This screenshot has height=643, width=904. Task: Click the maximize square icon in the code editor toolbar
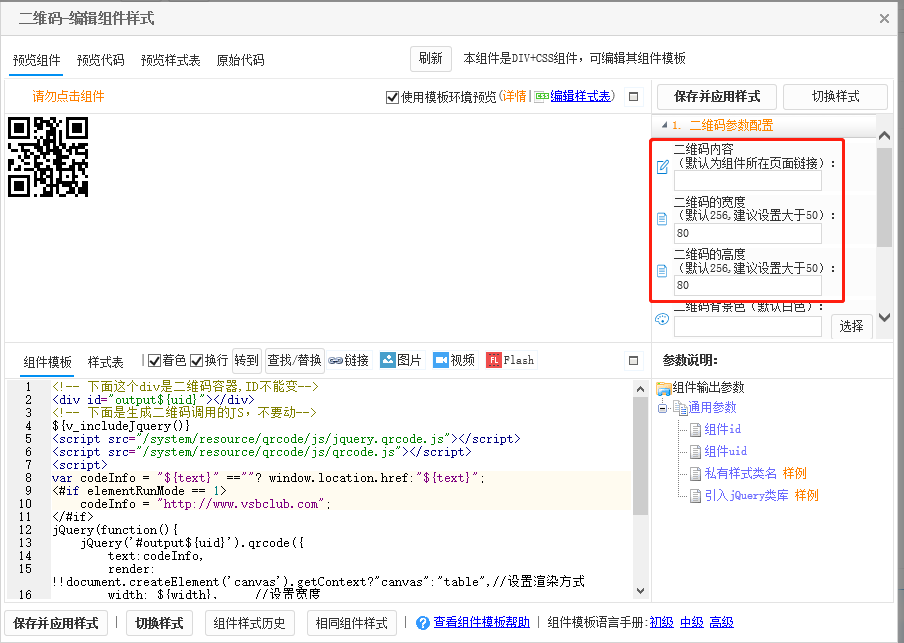[633, 360]
